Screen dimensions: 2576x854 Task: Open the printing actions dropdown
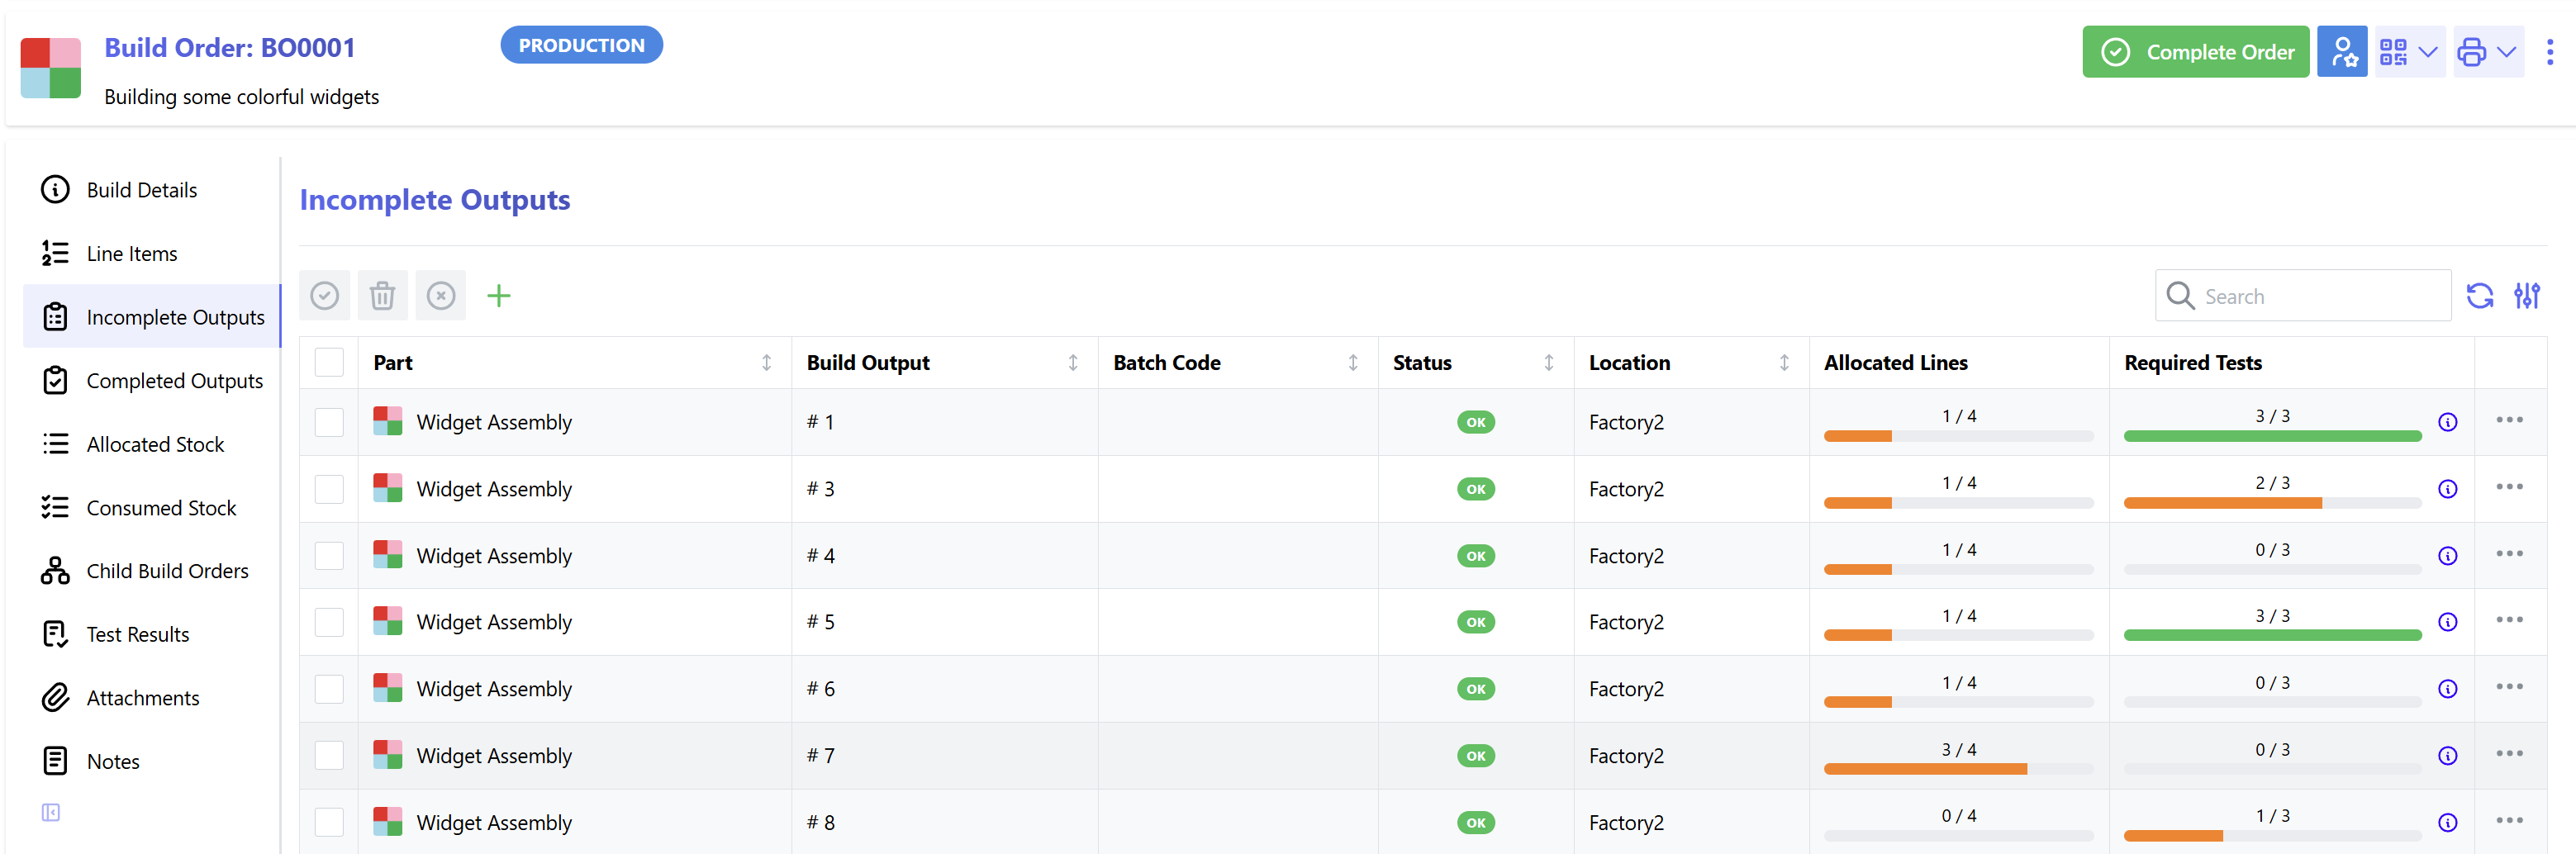coord(2489,51)
